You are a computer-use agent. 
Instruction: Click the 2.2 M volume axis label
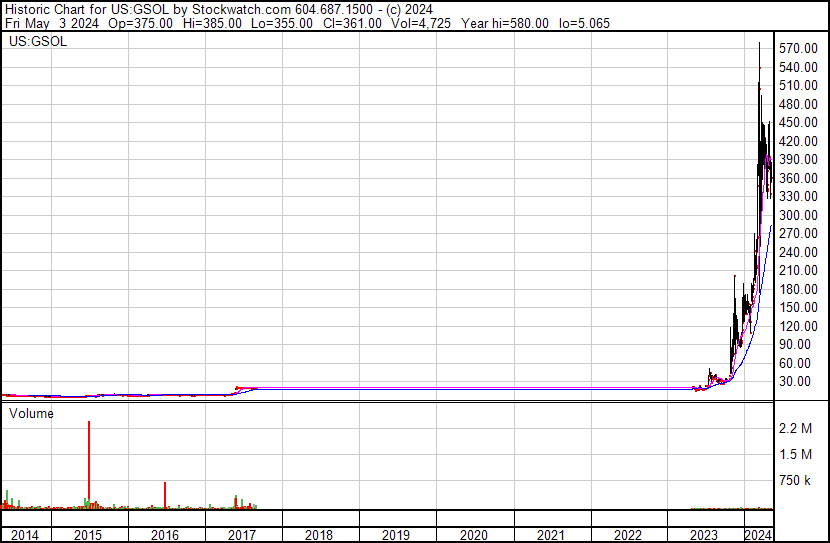pos(795,428)
